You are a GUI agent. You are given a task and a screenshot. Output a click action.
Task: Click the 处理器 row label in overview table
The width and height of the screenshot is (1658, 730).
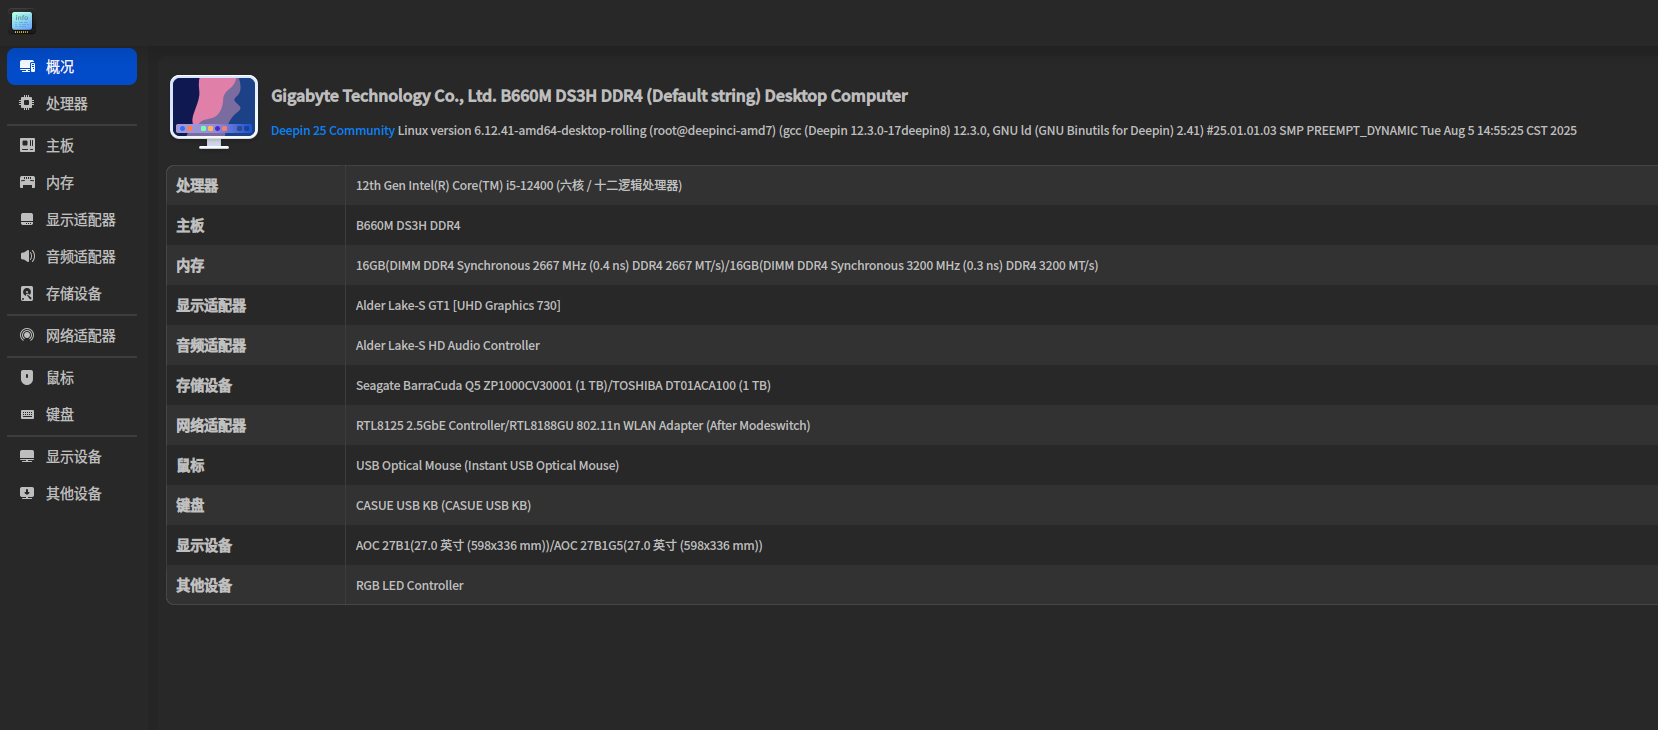coord(197,186)
